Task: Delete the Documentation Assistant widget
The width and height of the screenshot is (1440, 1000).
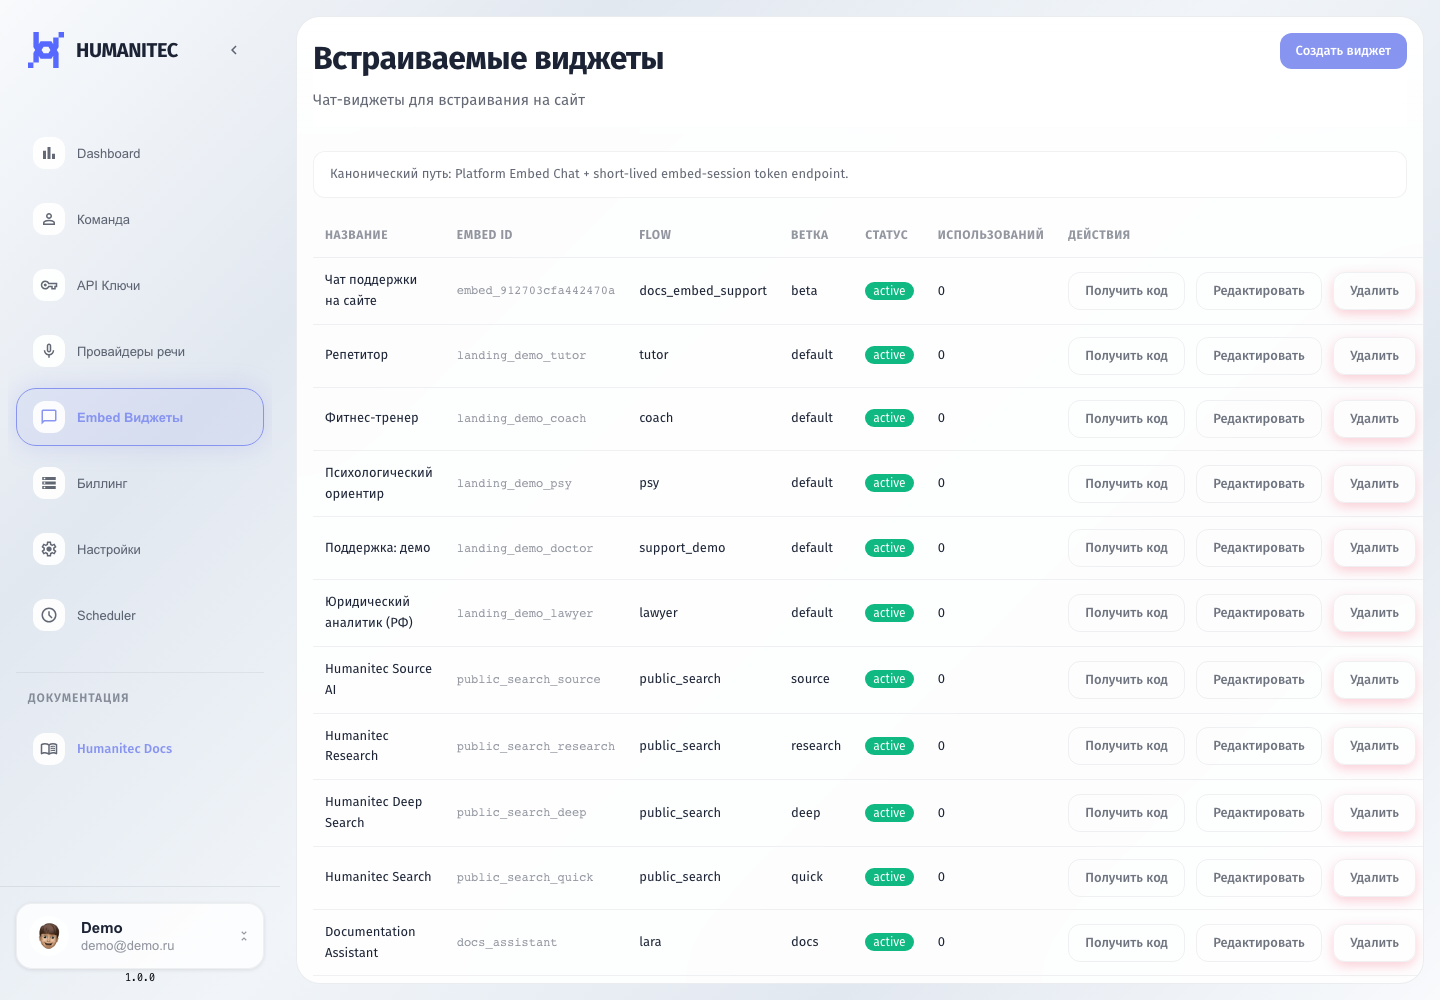Action: pos(1374,943)
